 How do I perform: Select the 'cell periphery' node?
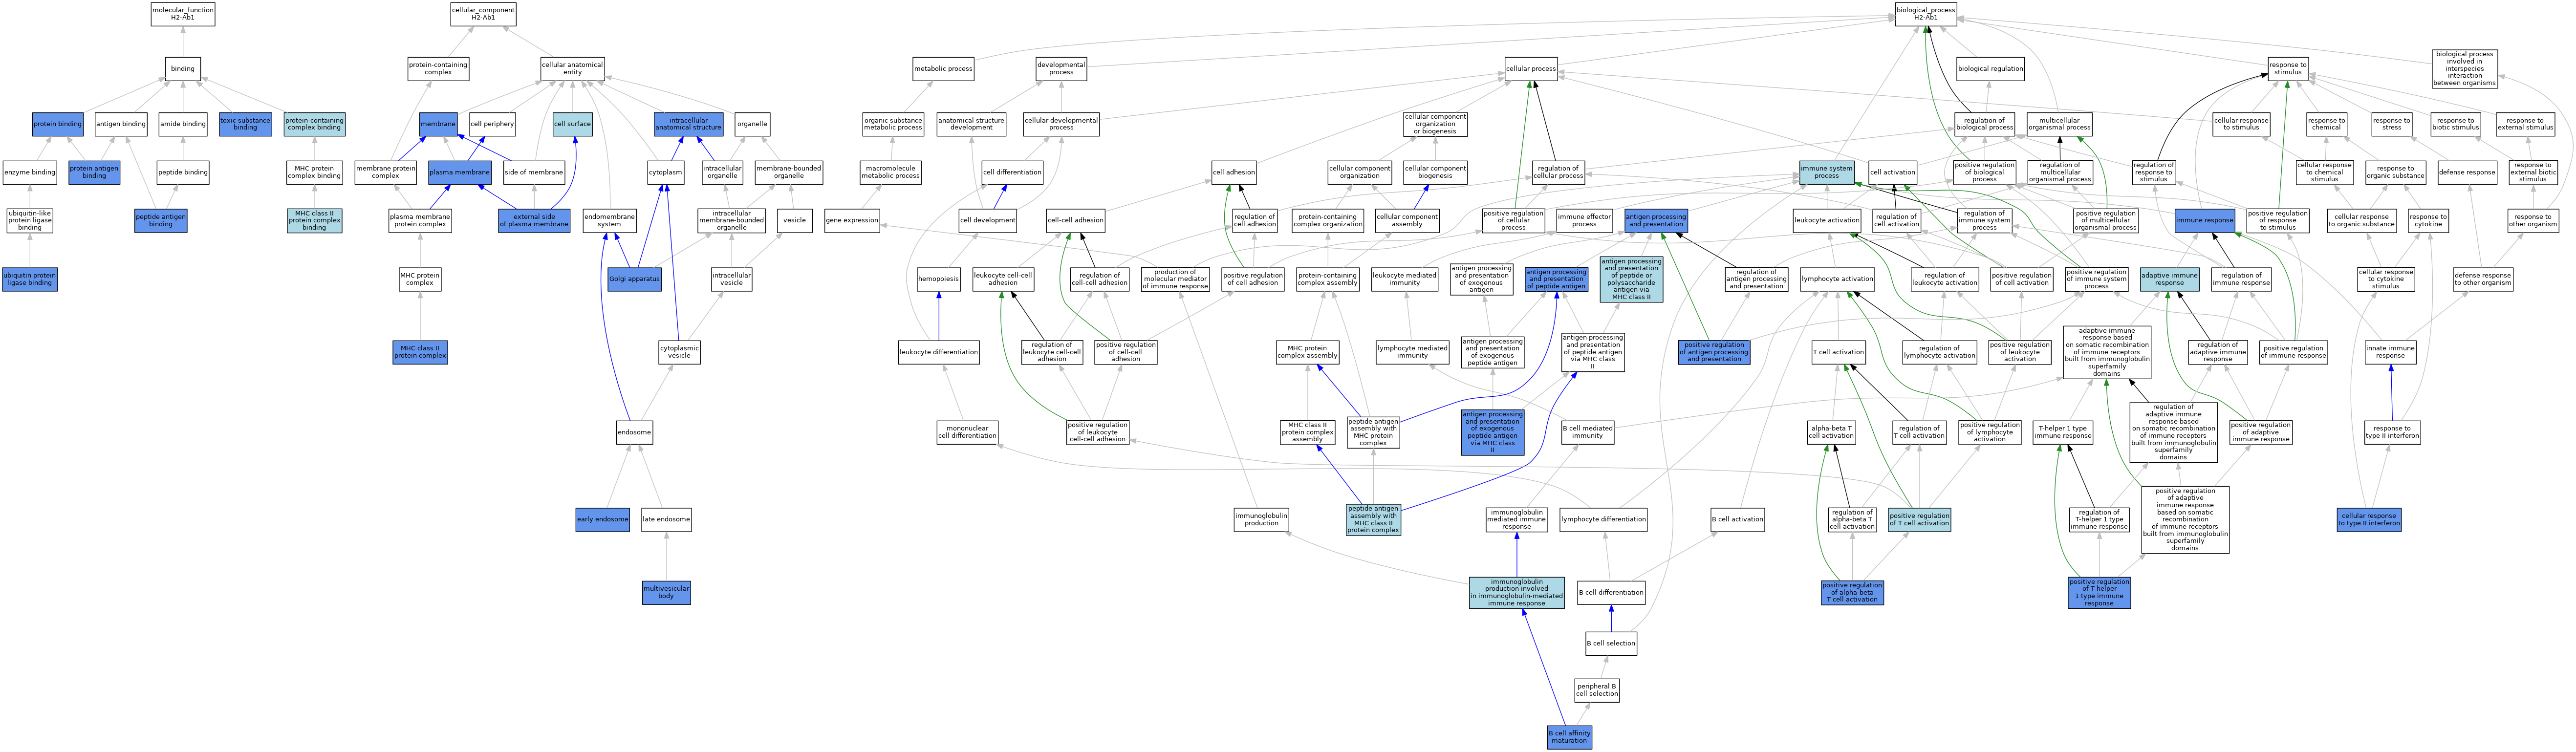492,124
